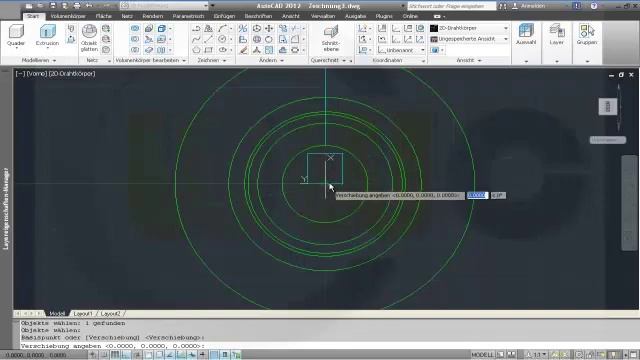640x360 pixels.
Task: Switch to the Beschriften ribbon tab
Action: [258, 16]
